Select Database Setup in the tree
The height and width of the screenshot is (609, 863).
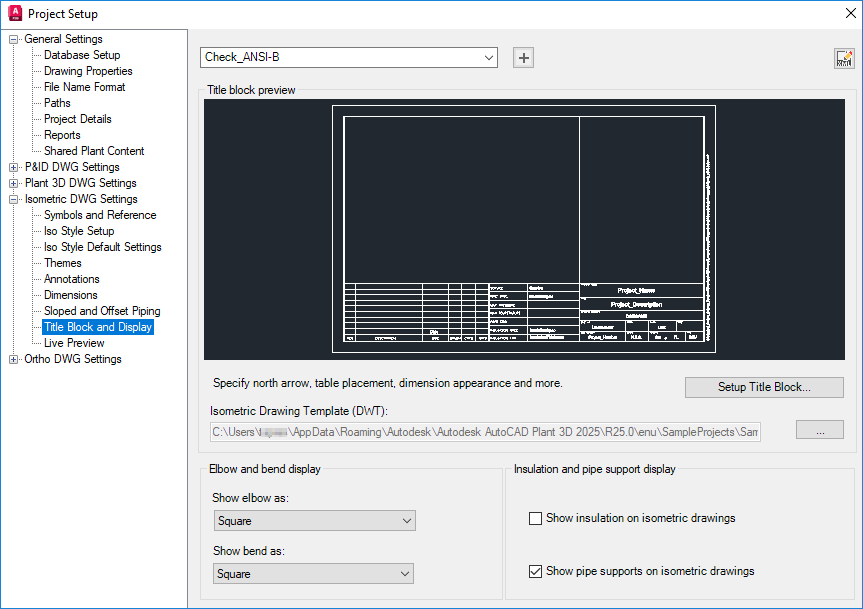(x=82, y=55)
